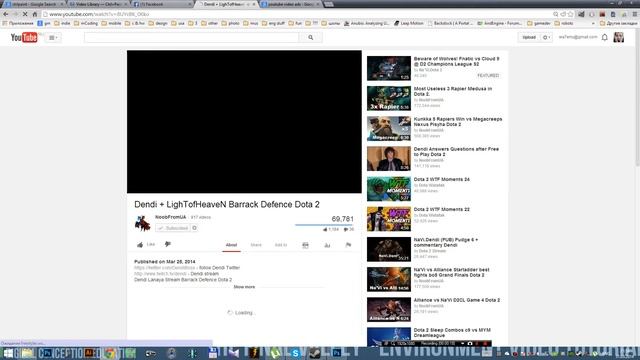
Task: Switch to the Video Library tab
Action: (x=98, y=4)
